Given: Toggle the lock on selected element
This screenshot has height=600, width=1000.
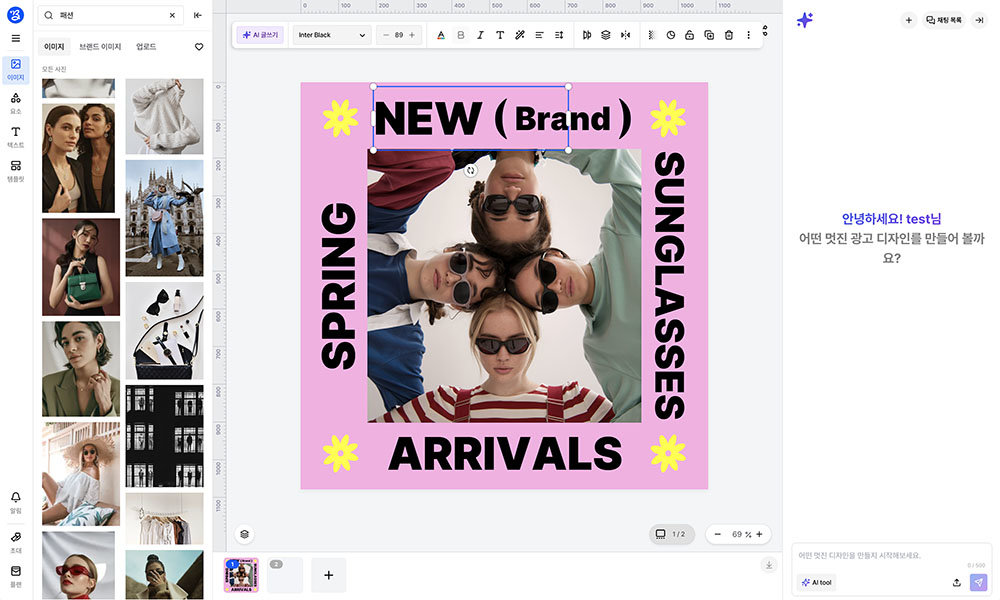Looking at the screenshot, I should point(689,35).
